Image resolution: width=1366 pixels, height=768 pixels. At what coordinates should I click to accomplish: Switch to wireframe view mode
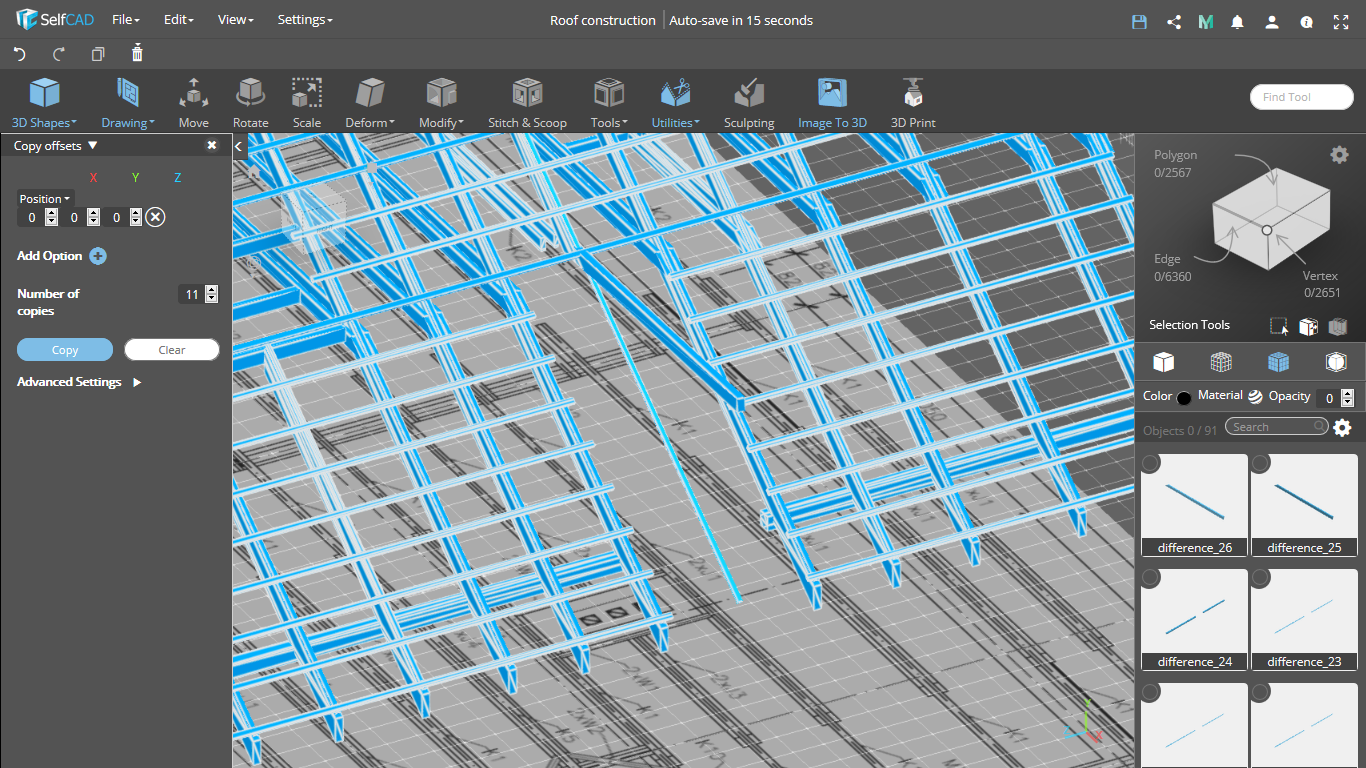click(1221, 362)
